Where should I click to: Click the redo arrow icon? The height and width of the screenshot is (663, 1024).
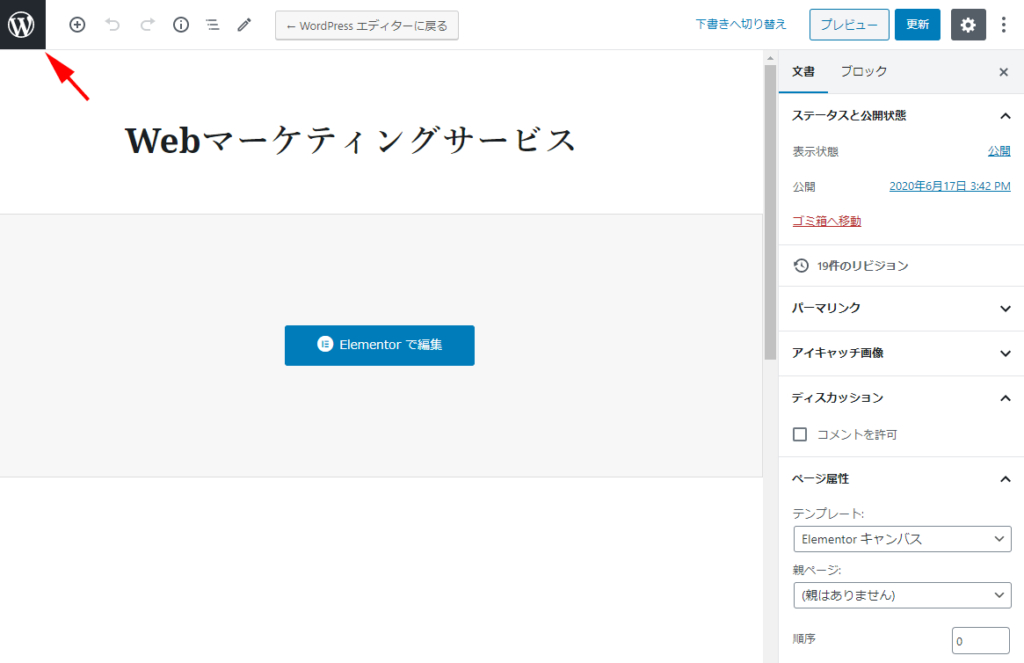point(145,24)
